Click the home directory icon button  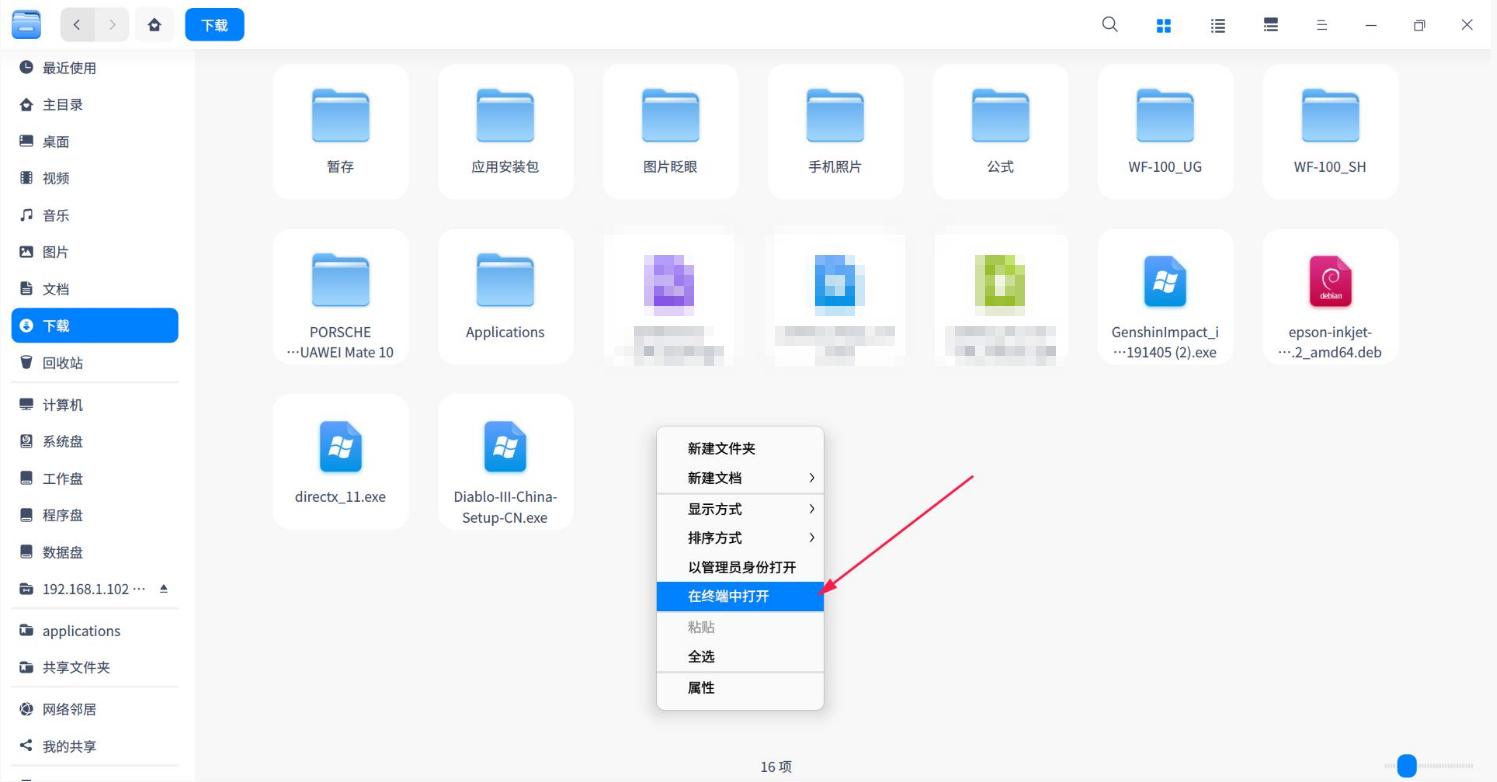pyautogui.click(x=154, y=25)
